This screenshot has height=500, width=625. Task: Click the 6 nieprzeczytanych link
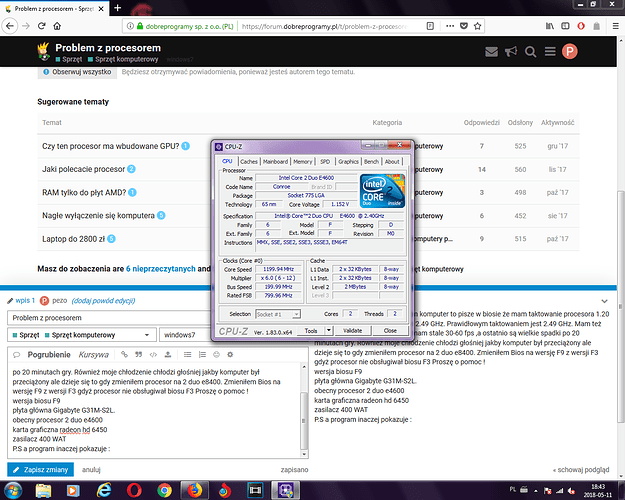tap(161, 269)
